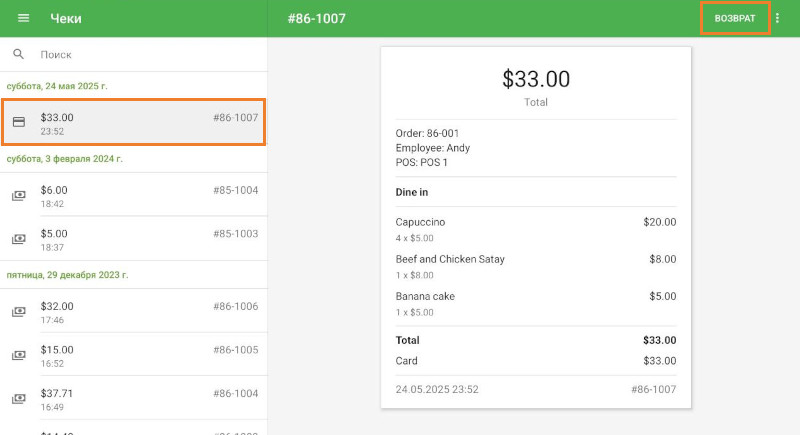Screen dimensions: 800x435
Task: Open receipt number #86-1006
Action: point(235,306)
